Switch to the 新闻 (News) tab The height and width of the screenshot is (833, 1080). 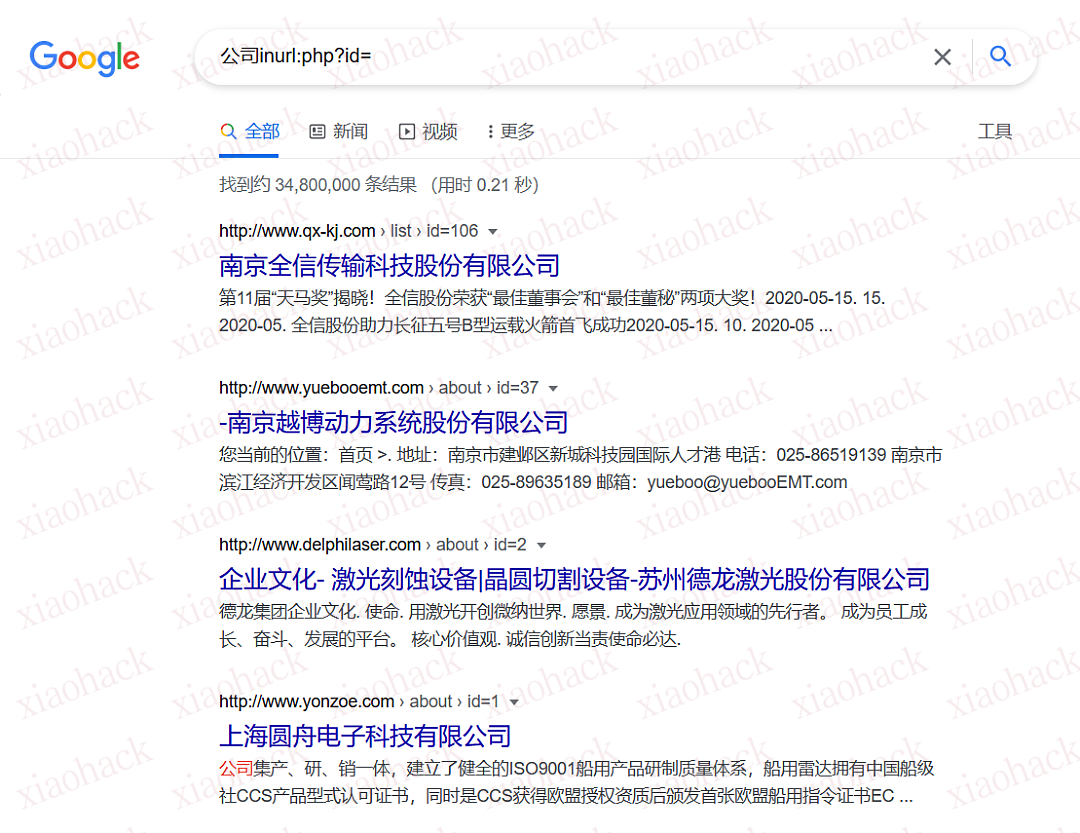[338, 132]
